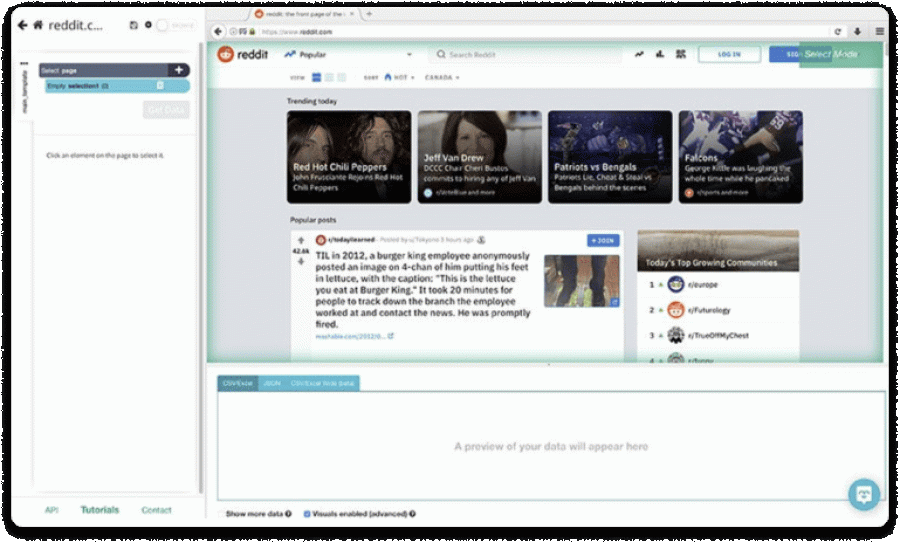Viewport: 900px width, 543px height.
Task: Open a new browser tab with plus
Action: click(x=369, y=14)
